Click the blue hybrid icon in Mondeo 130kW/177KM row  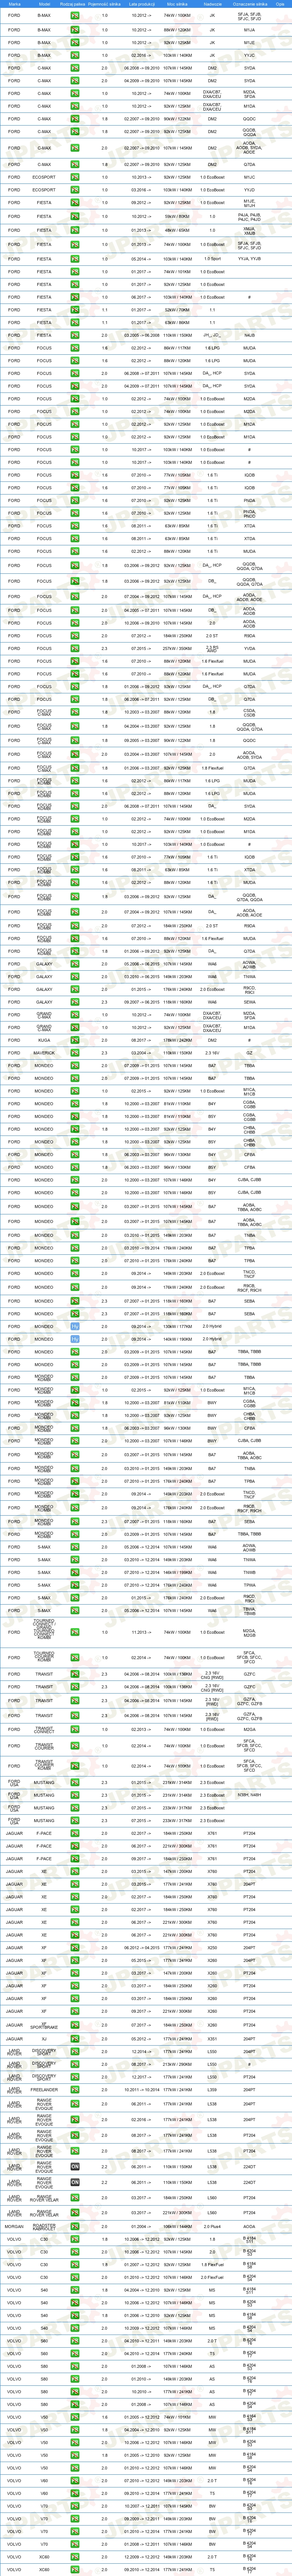pyautogui.click(x=75, y=1326)
